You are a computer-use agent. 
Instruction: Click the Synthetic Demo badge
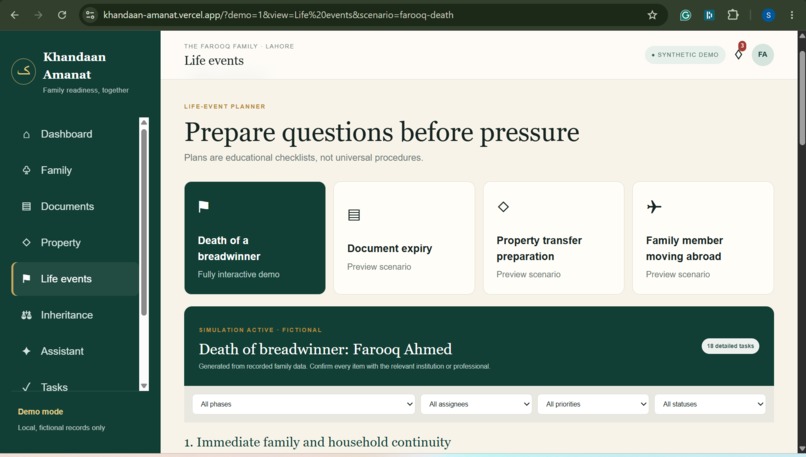[x=685, y=54]
